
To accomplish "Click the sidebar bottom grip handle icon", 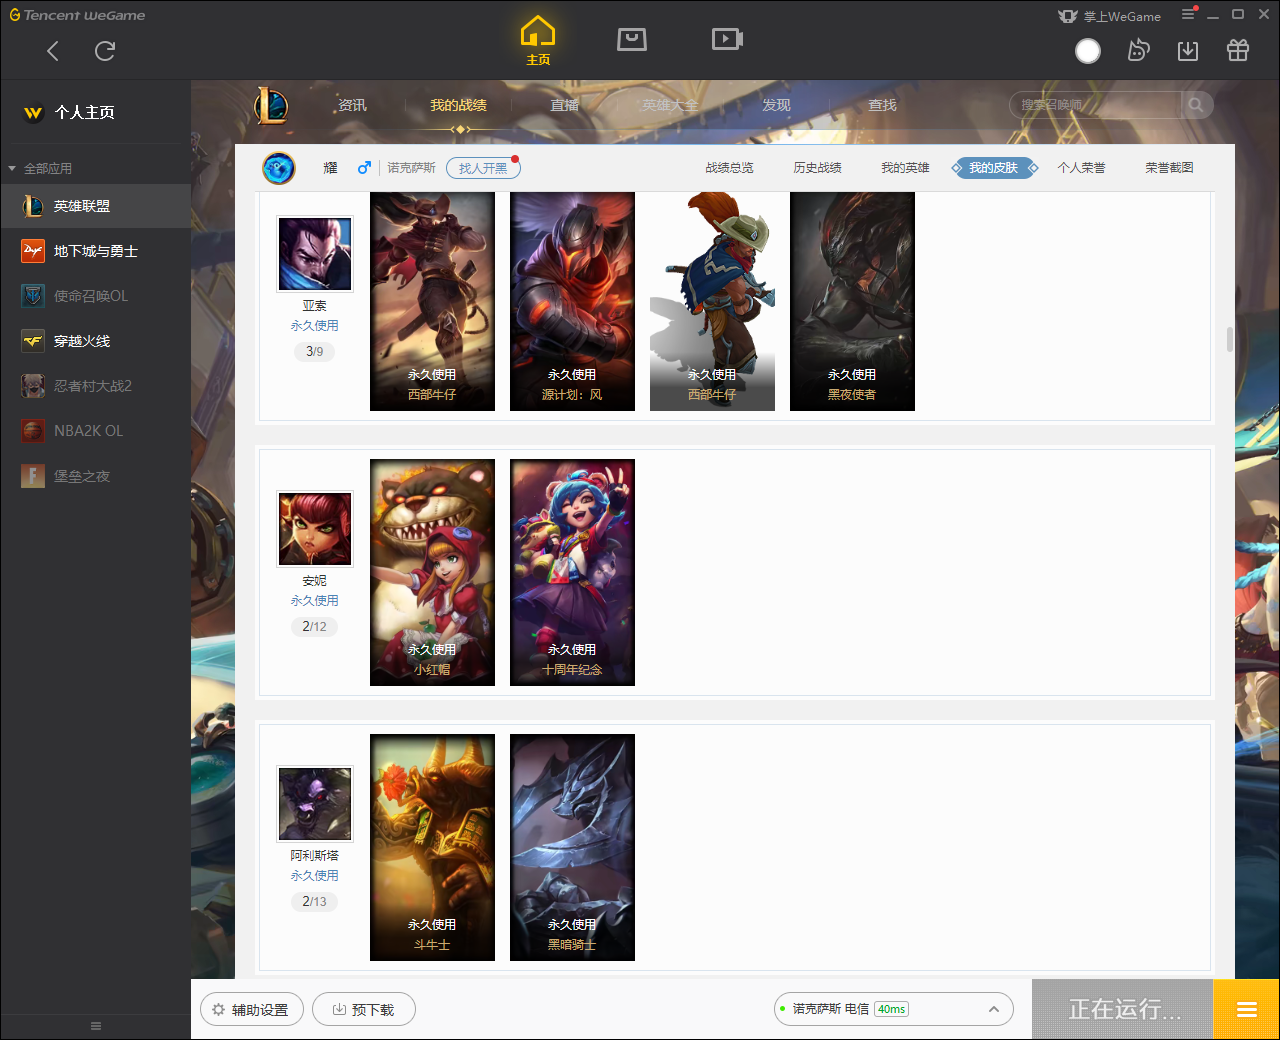I will pos(96,1026).
